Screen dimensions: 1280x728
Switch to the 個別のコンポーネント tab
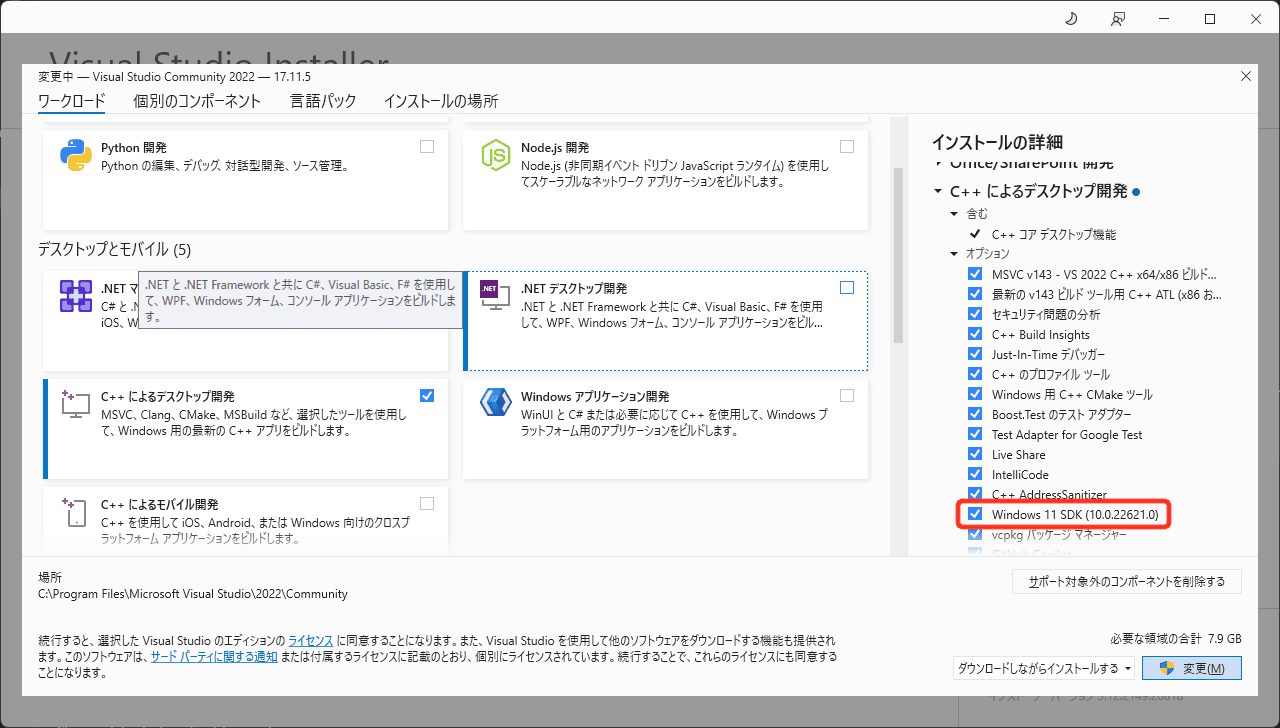point(197,101)
